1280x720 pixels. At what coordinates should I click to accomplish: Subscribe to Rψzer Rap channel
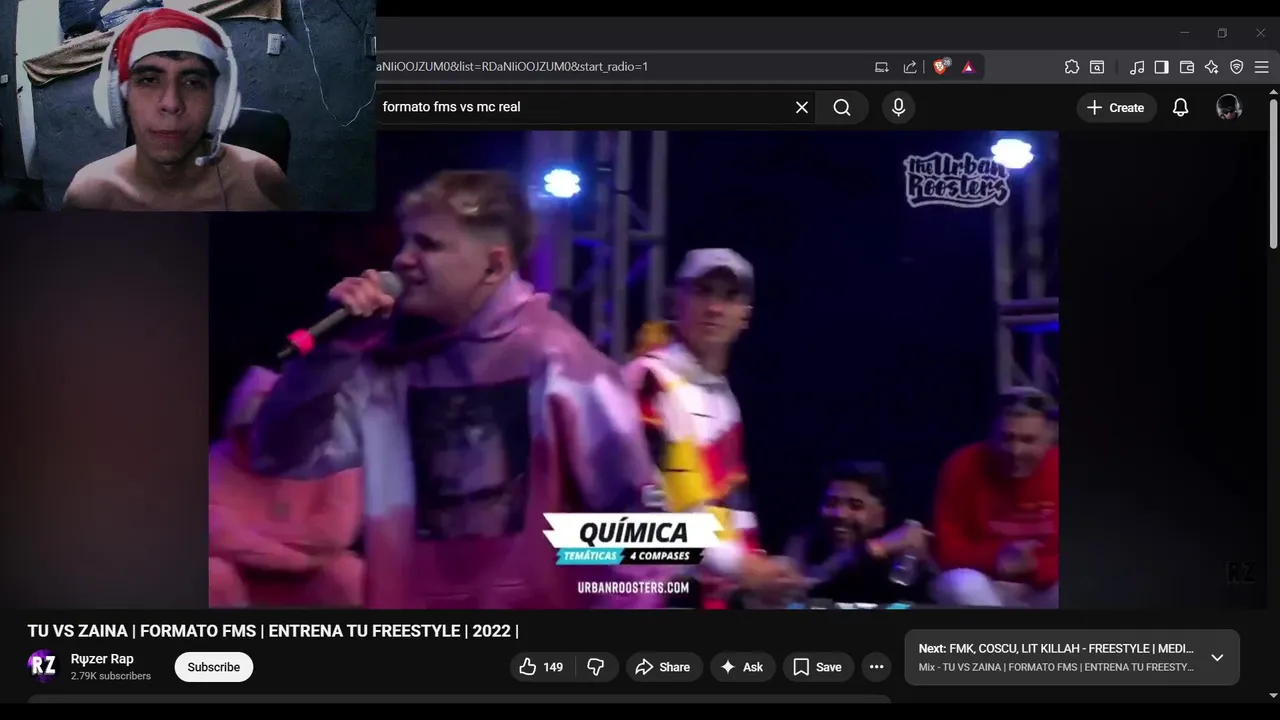pyautogui.click(x=214, y=667)
